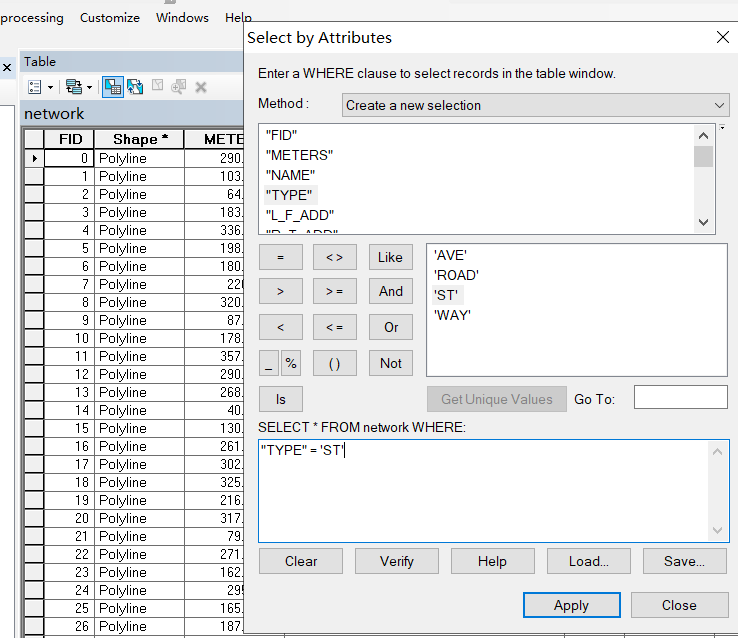This screenshot has height=638, width=738.
Task: Click the Like operator button
Action: click(x=391, y=257)
